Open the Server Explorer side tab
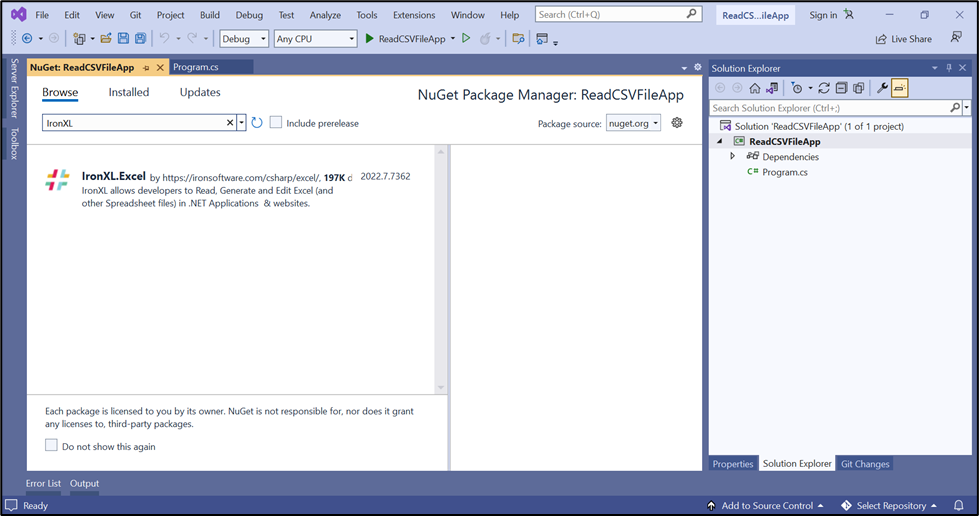Viewport: 979px width, 516px height. pyautogui.click(x=14, y=88)
